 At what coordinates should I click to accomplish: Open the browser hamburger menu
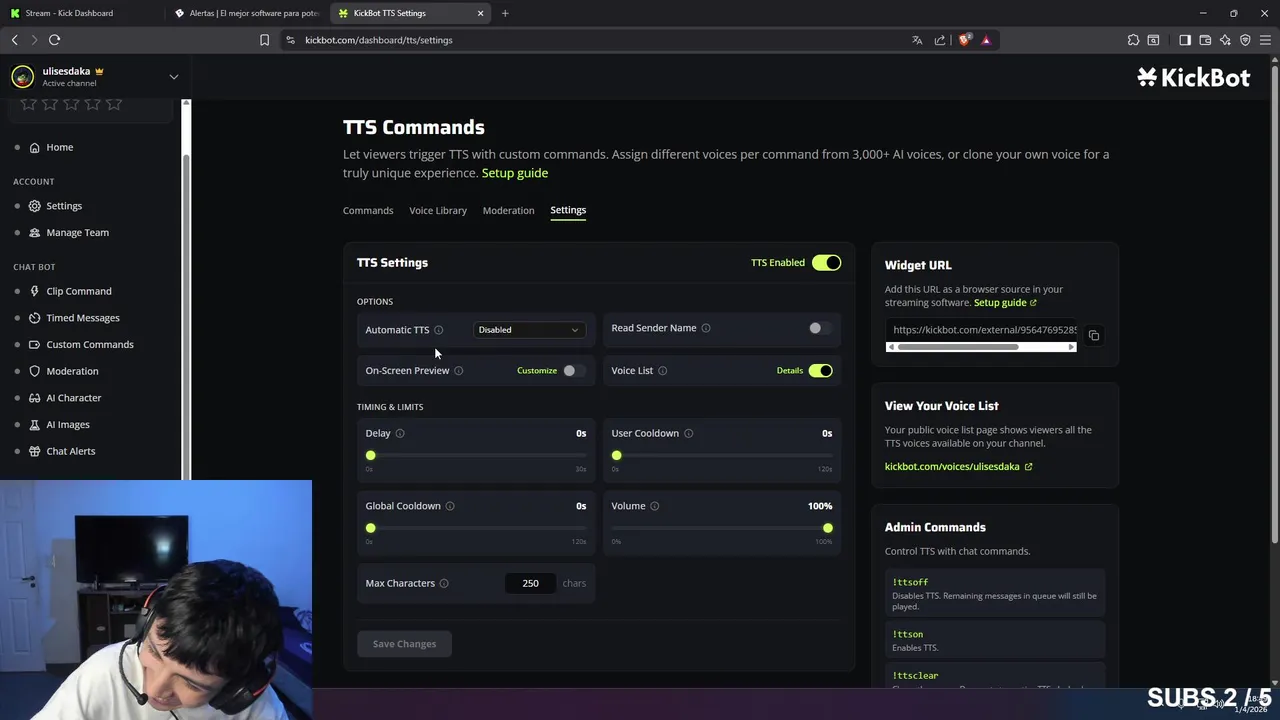point(1265,40)
